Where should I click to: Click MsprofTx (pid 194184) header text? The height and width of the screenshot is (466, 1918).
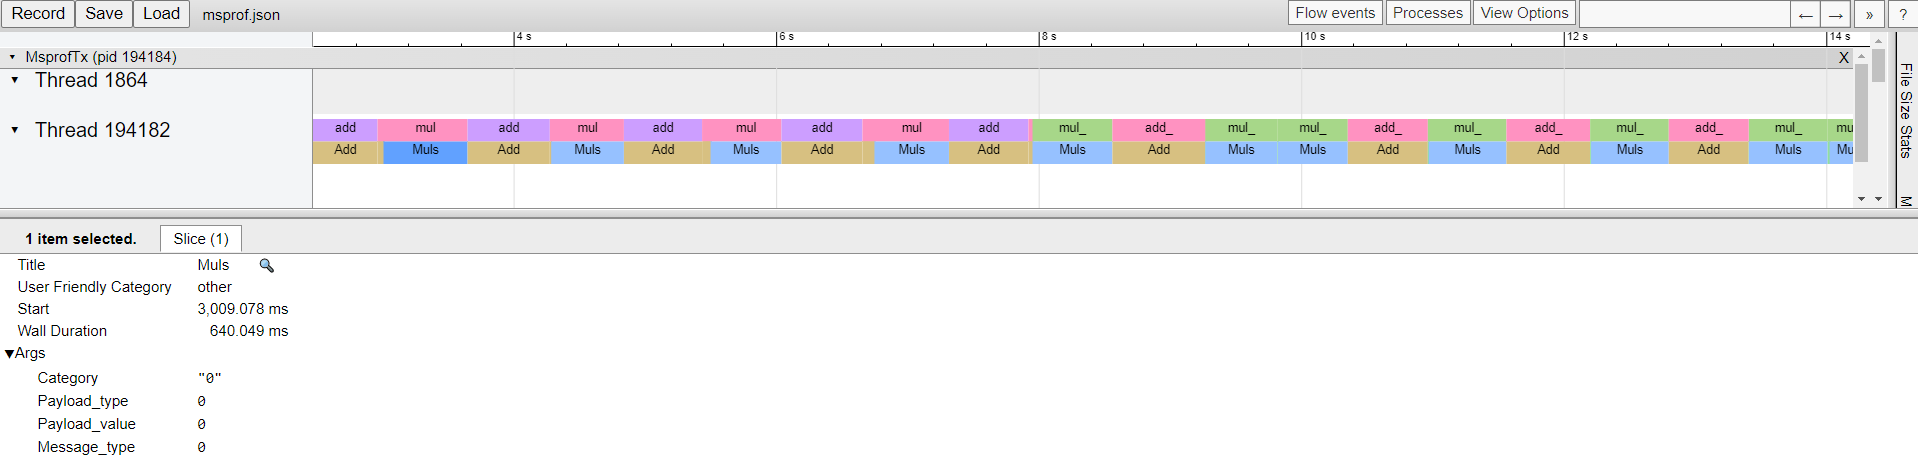pyautogui.click(x=101, y=57)
